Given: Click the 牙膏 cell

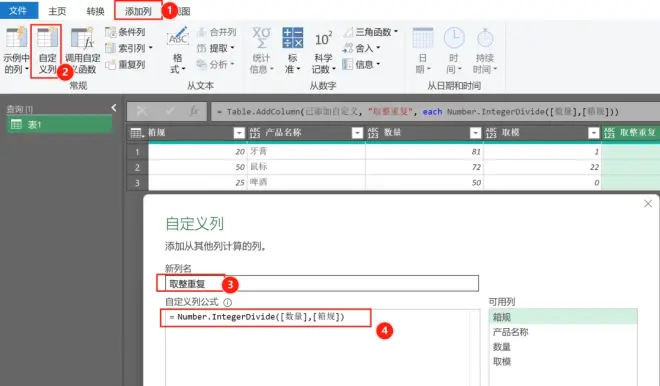Looking at the screenshot, I should pyautogui.click(x=306, y=152).
